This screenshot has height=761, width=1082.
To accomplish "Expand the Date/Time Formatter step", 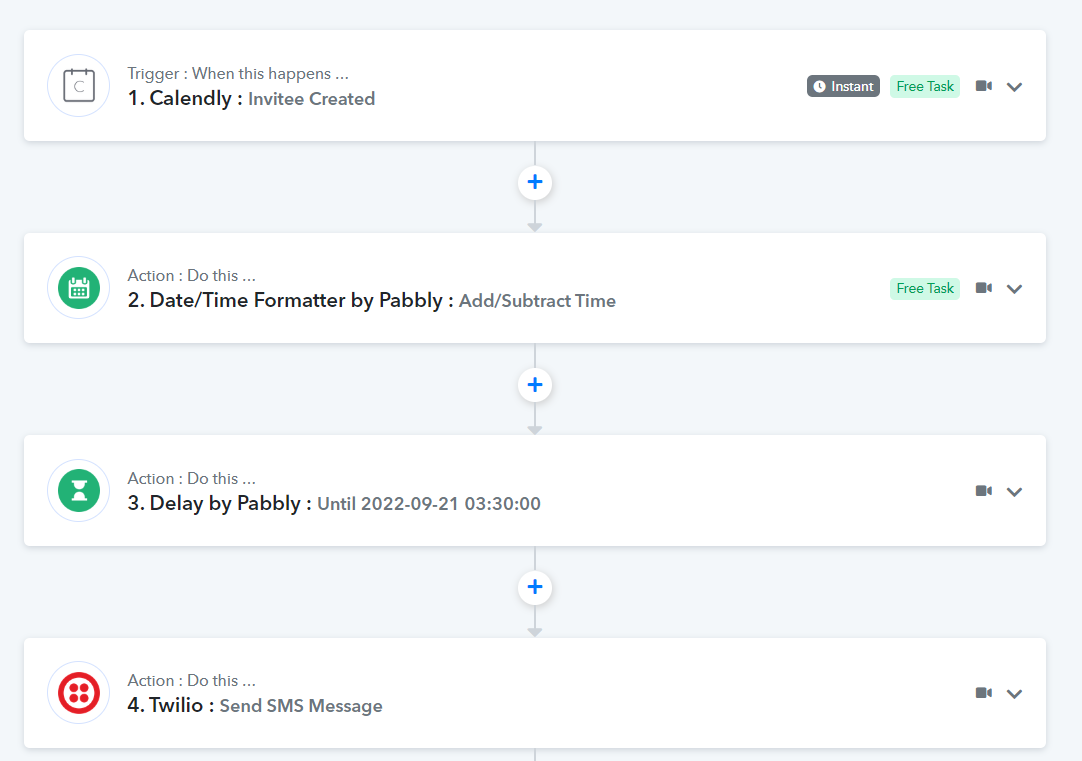I will tap(1014, 289).
